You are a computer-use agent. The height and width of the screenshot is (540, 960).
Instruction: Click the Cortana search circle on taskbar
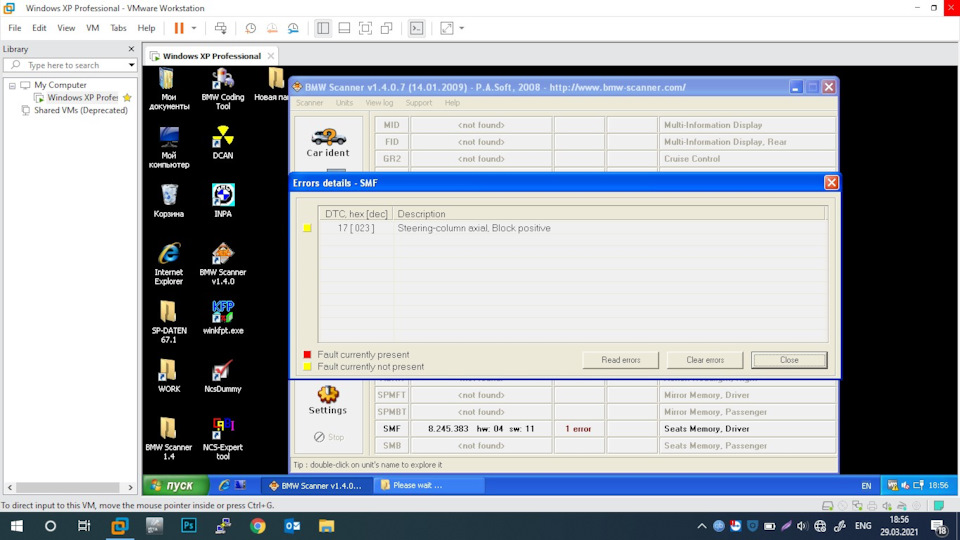50,525
